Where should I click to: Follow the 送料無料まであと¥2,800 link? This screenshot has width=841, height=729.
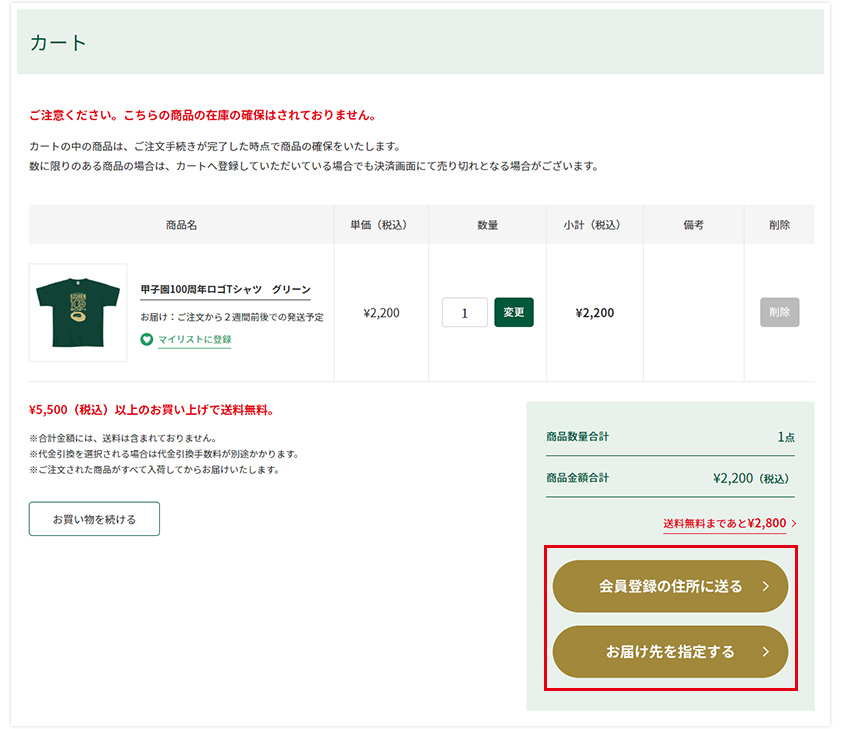click(x=724, y=523)
